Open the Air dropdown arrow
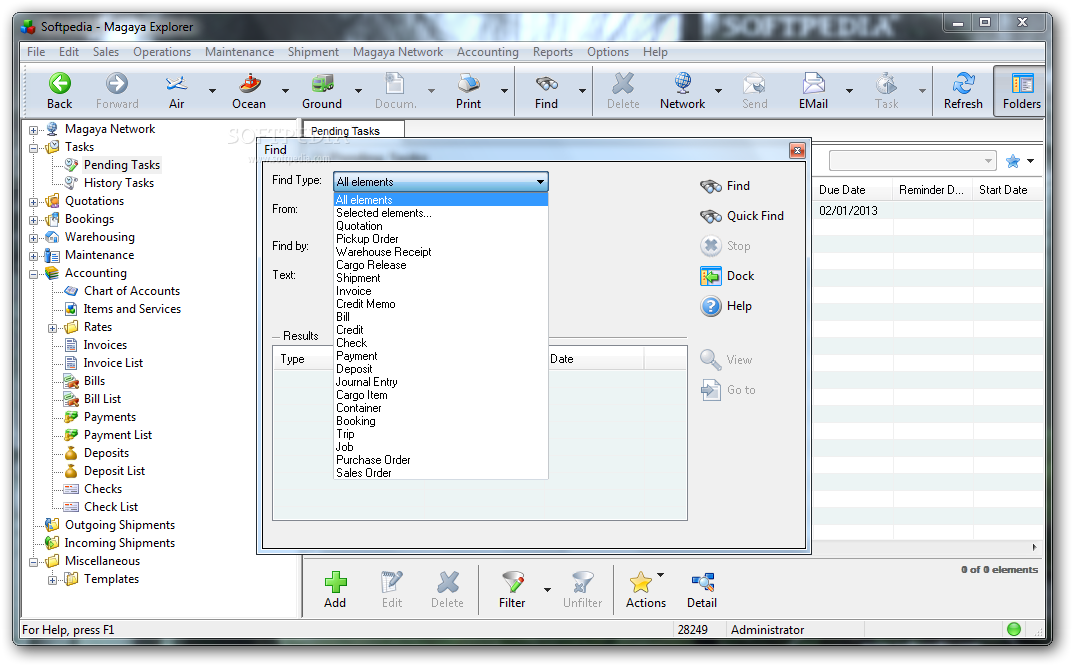1073x666 pixels. point(212,90)
